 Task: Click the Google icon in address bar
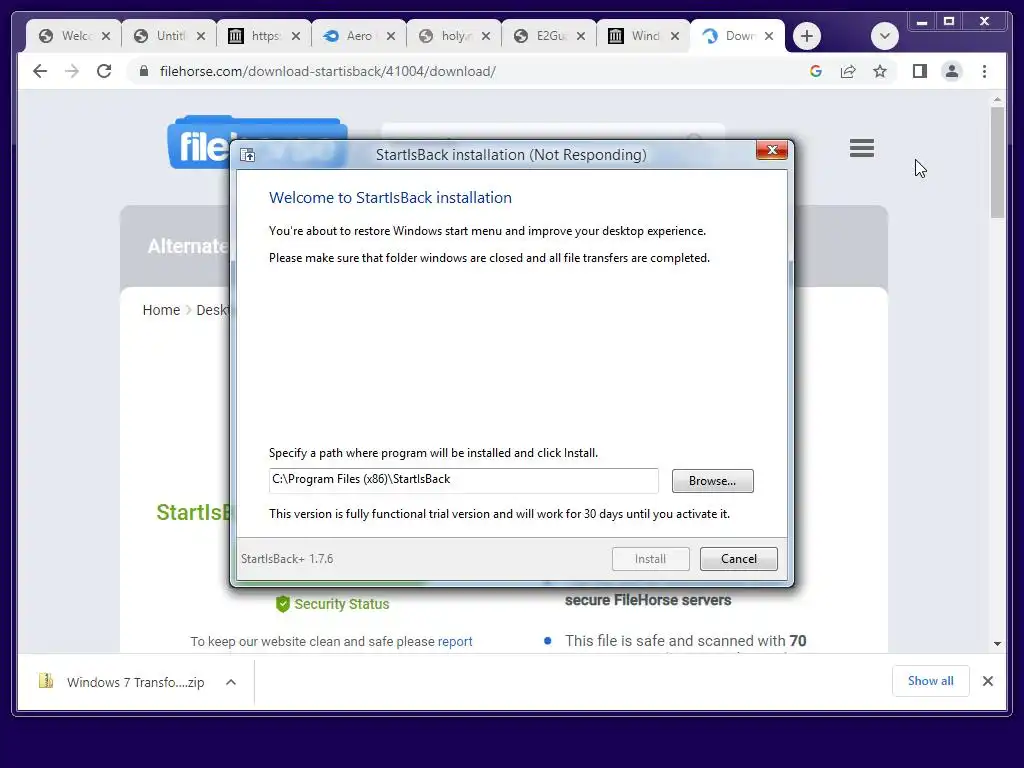pyautogui.click(x=816, y=71)
